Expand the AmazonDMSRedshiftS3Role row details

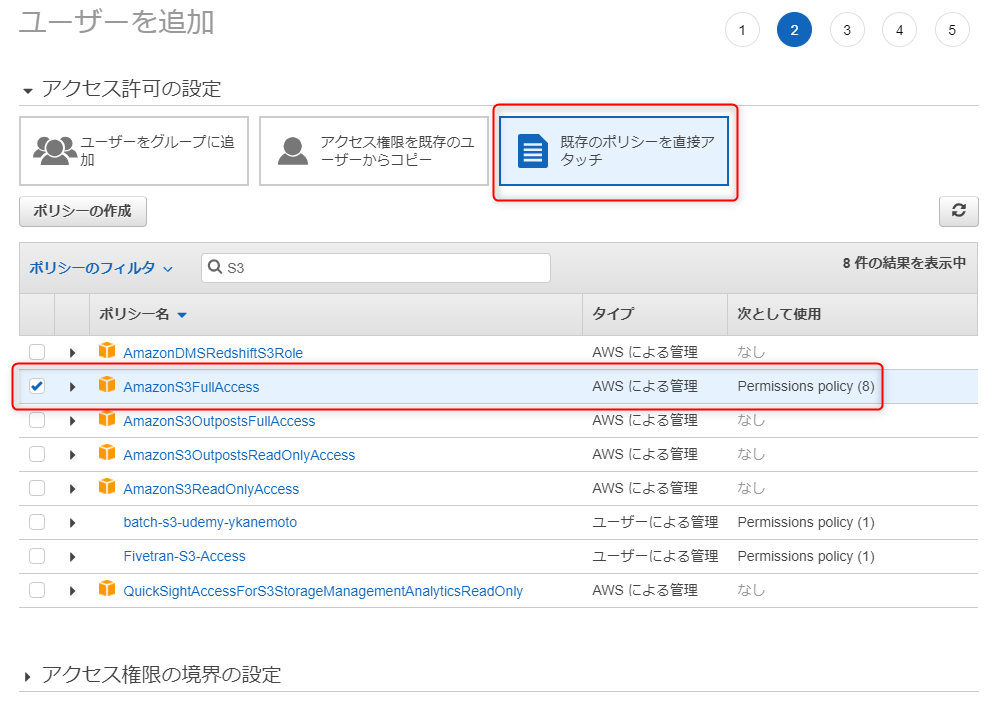click(x=72, y=353)
